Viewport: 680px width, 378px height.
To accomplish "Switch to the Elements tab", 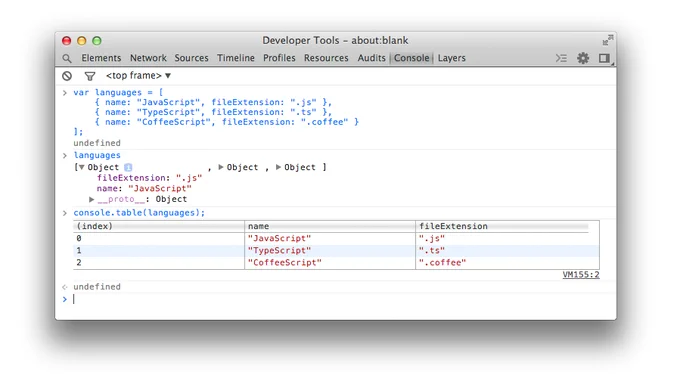I will pyautogui.click(x=101, y=58).
